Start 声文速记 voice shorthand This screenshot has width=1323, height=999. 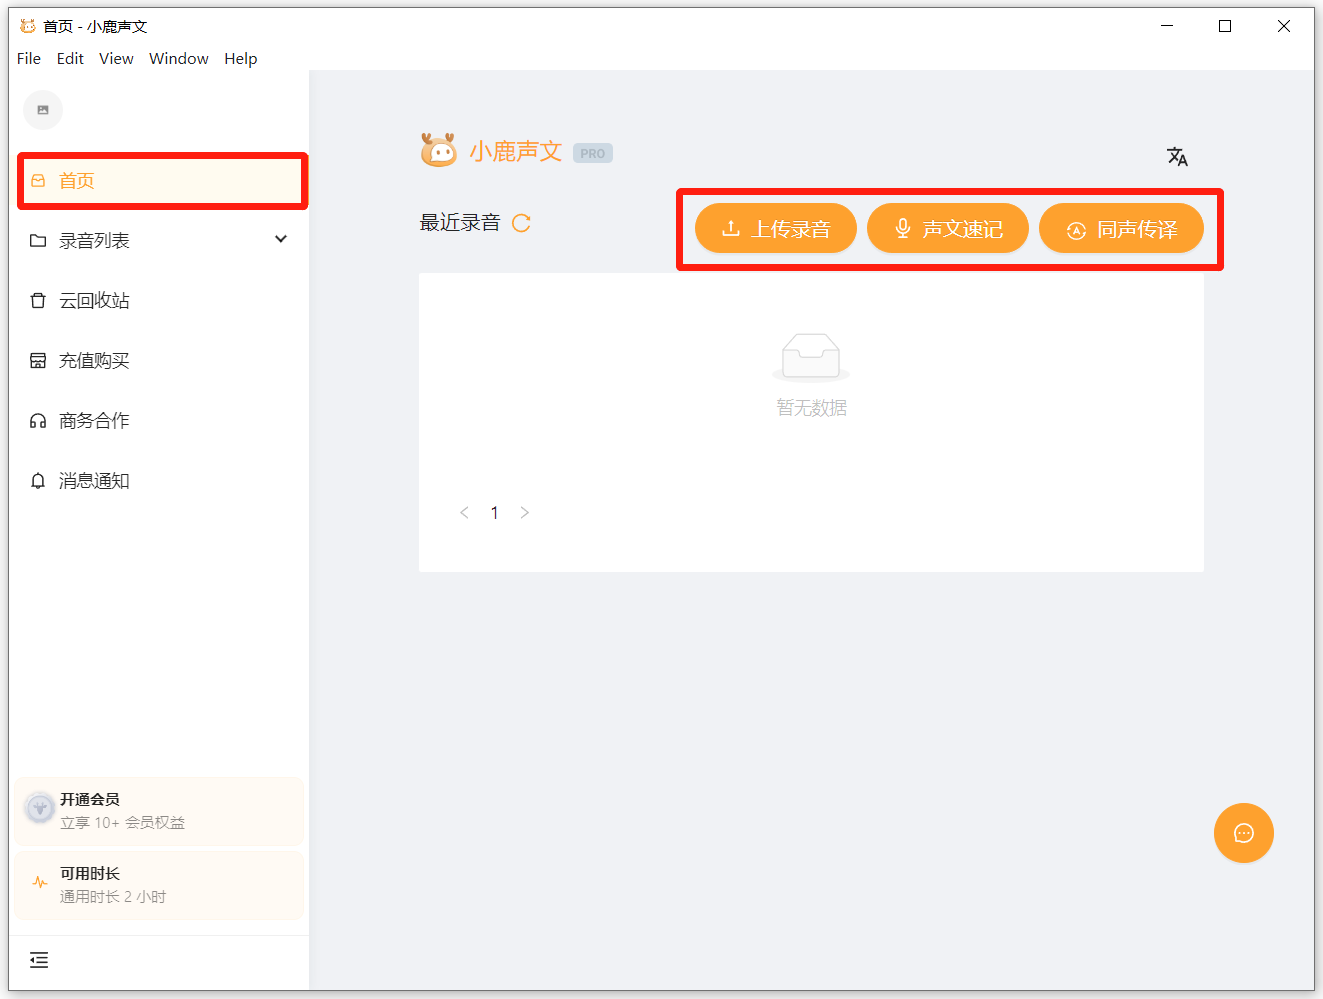[948, 229]
